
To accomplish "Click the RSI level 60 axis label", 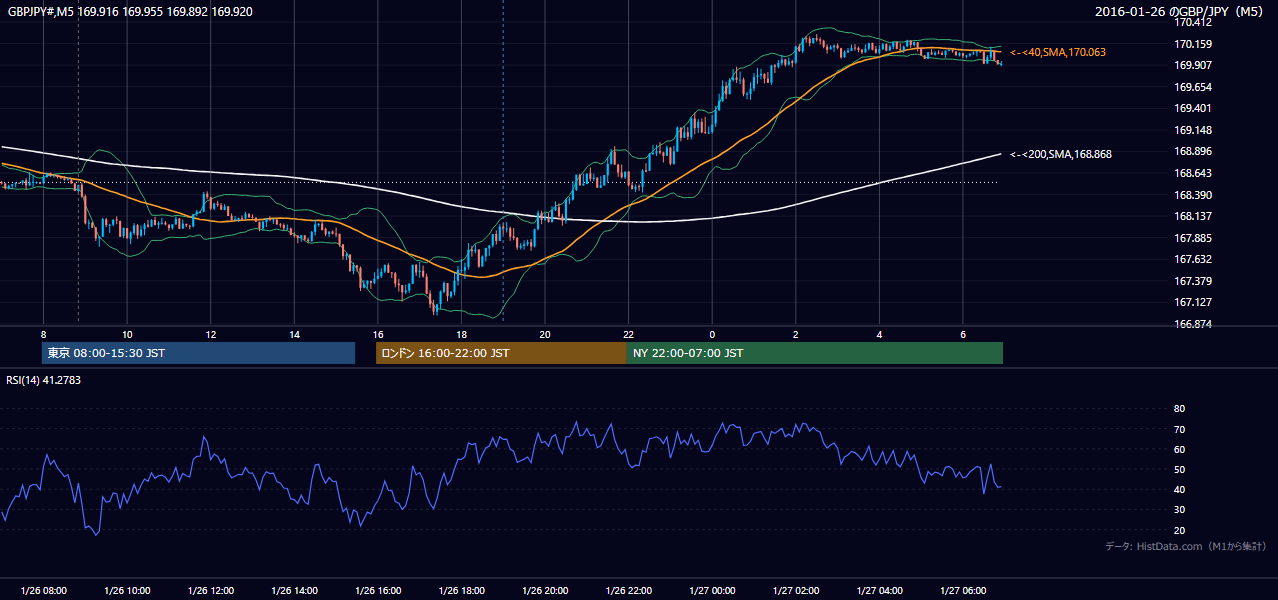I will [x=1179, y=449].
